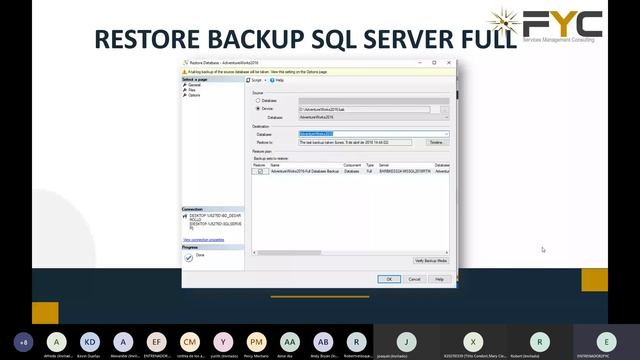Select the AdventureWorks2016-Full Database Backup row

(351, 171)
